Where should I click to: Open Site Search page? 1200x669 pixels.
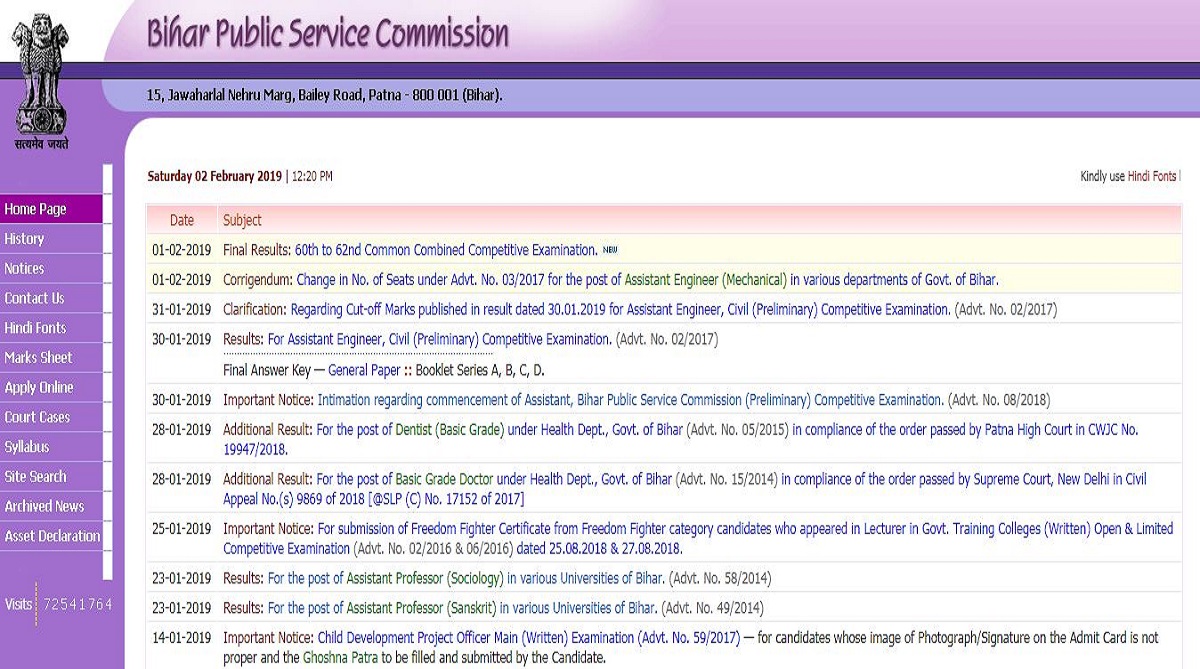pos(51,476)
